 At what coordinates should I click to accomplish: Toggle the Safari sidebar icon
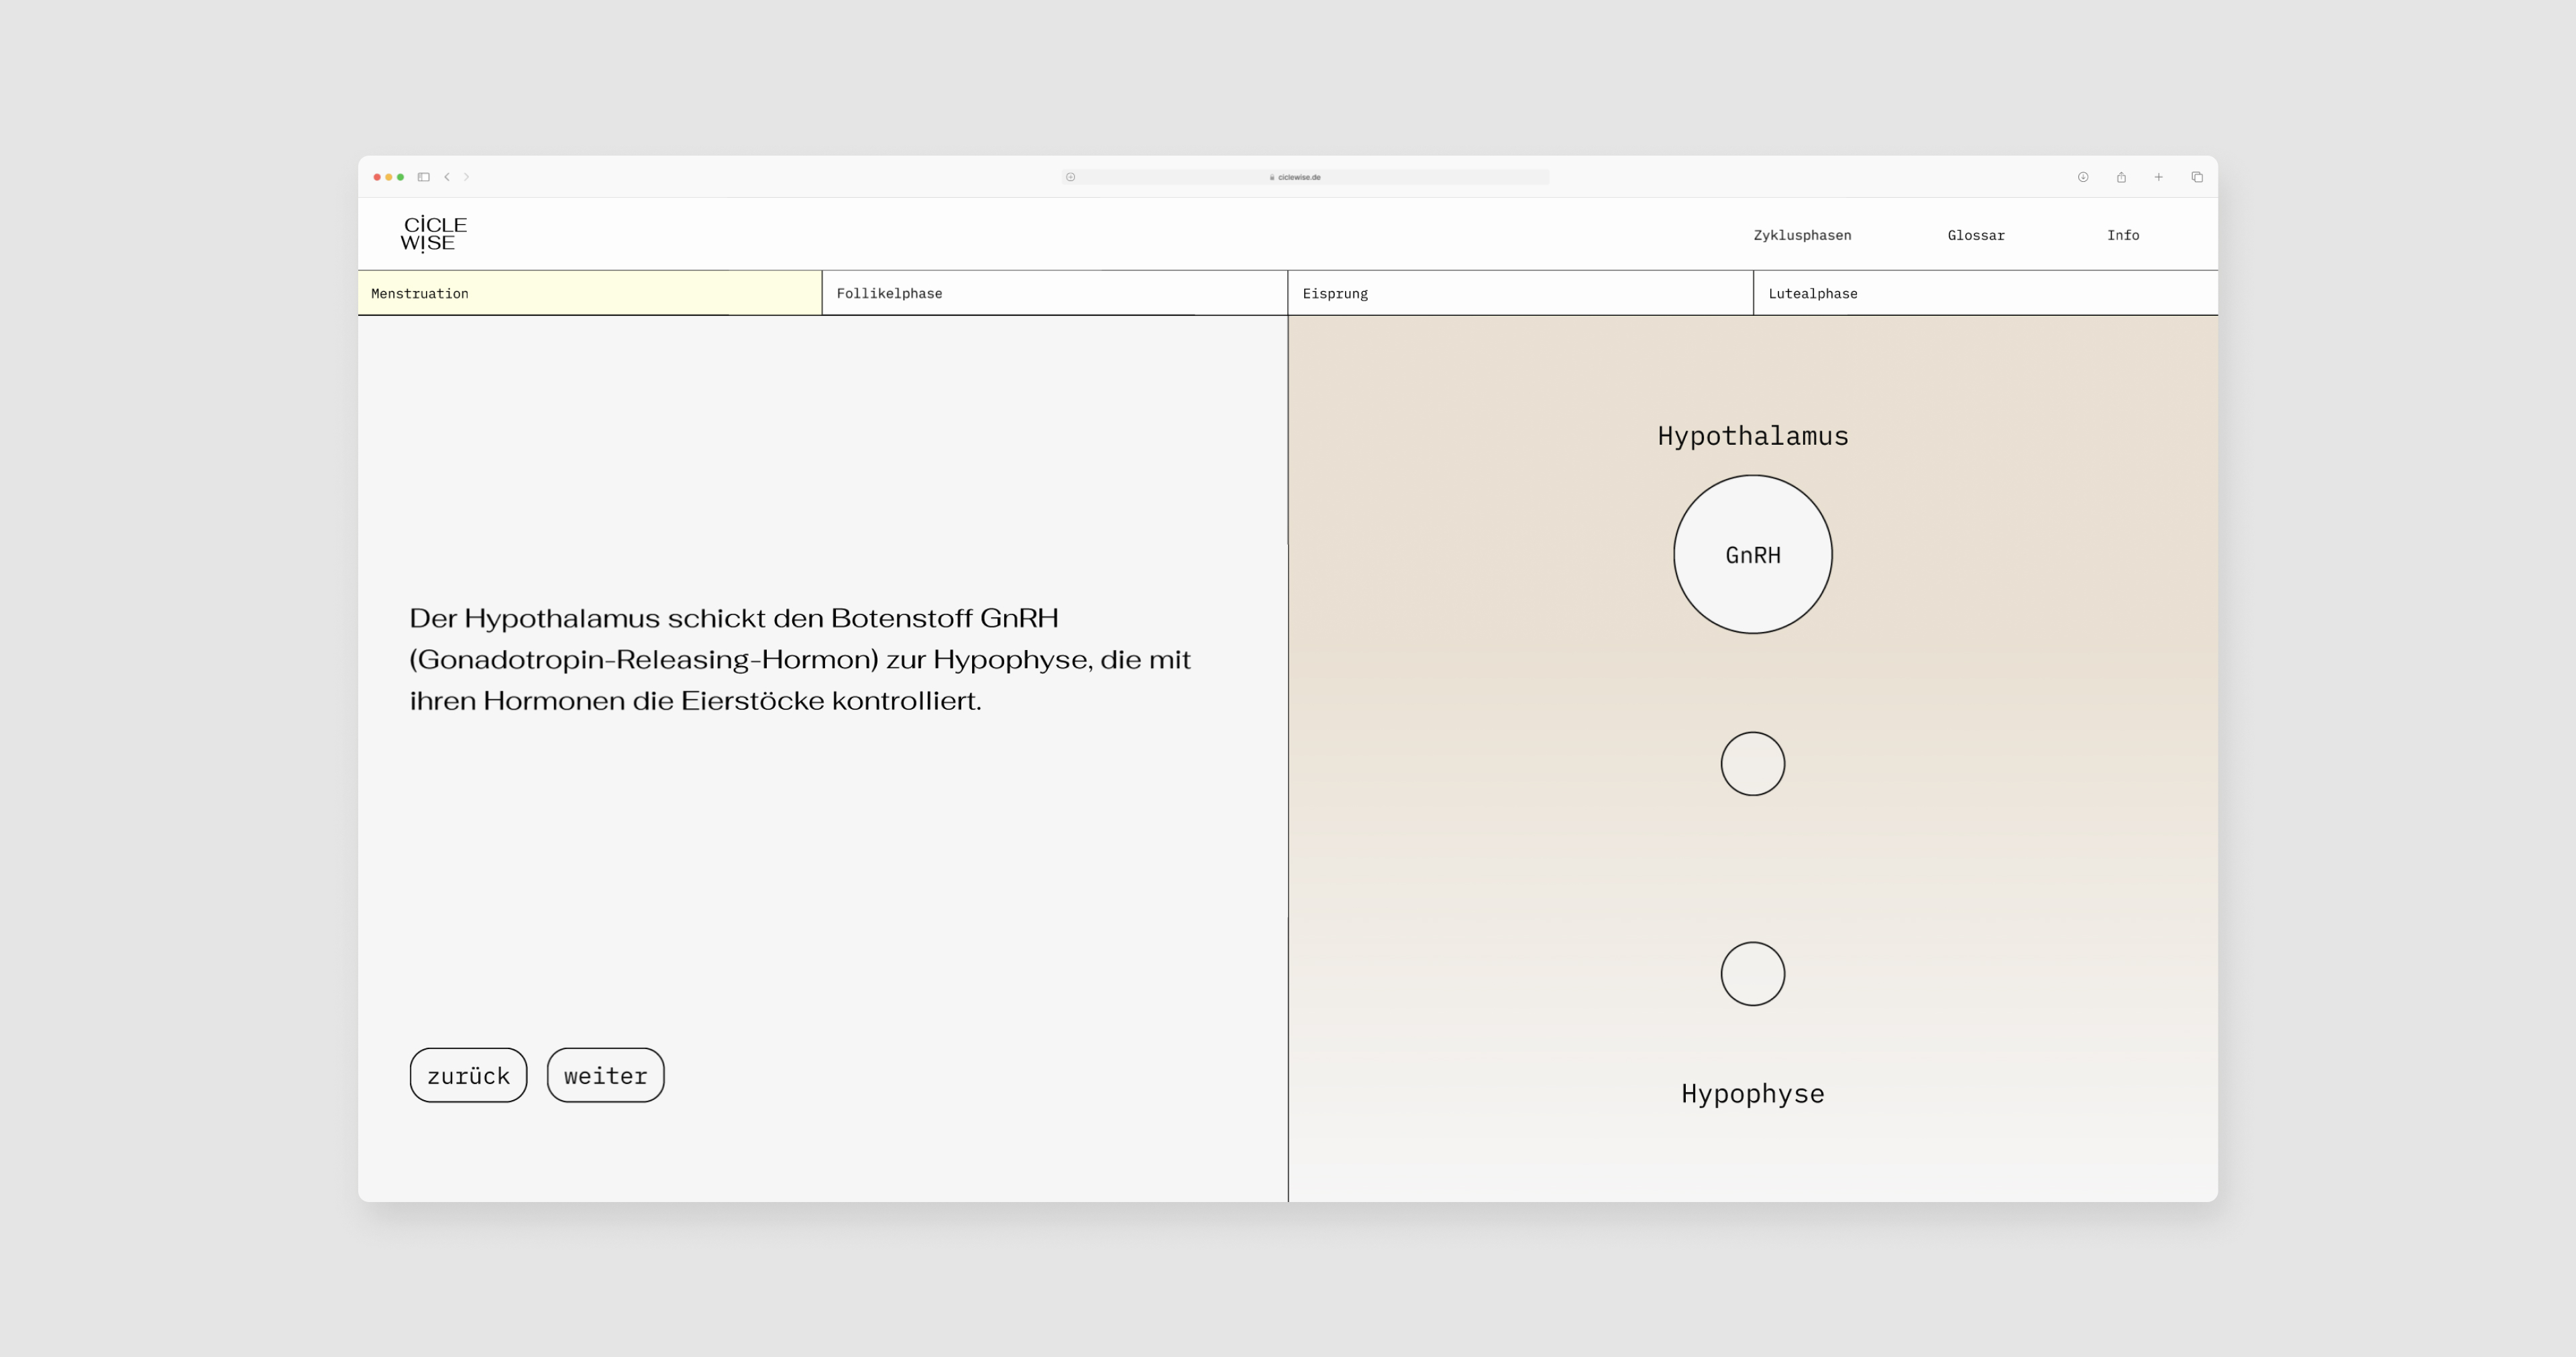click(x=424, y=177)
